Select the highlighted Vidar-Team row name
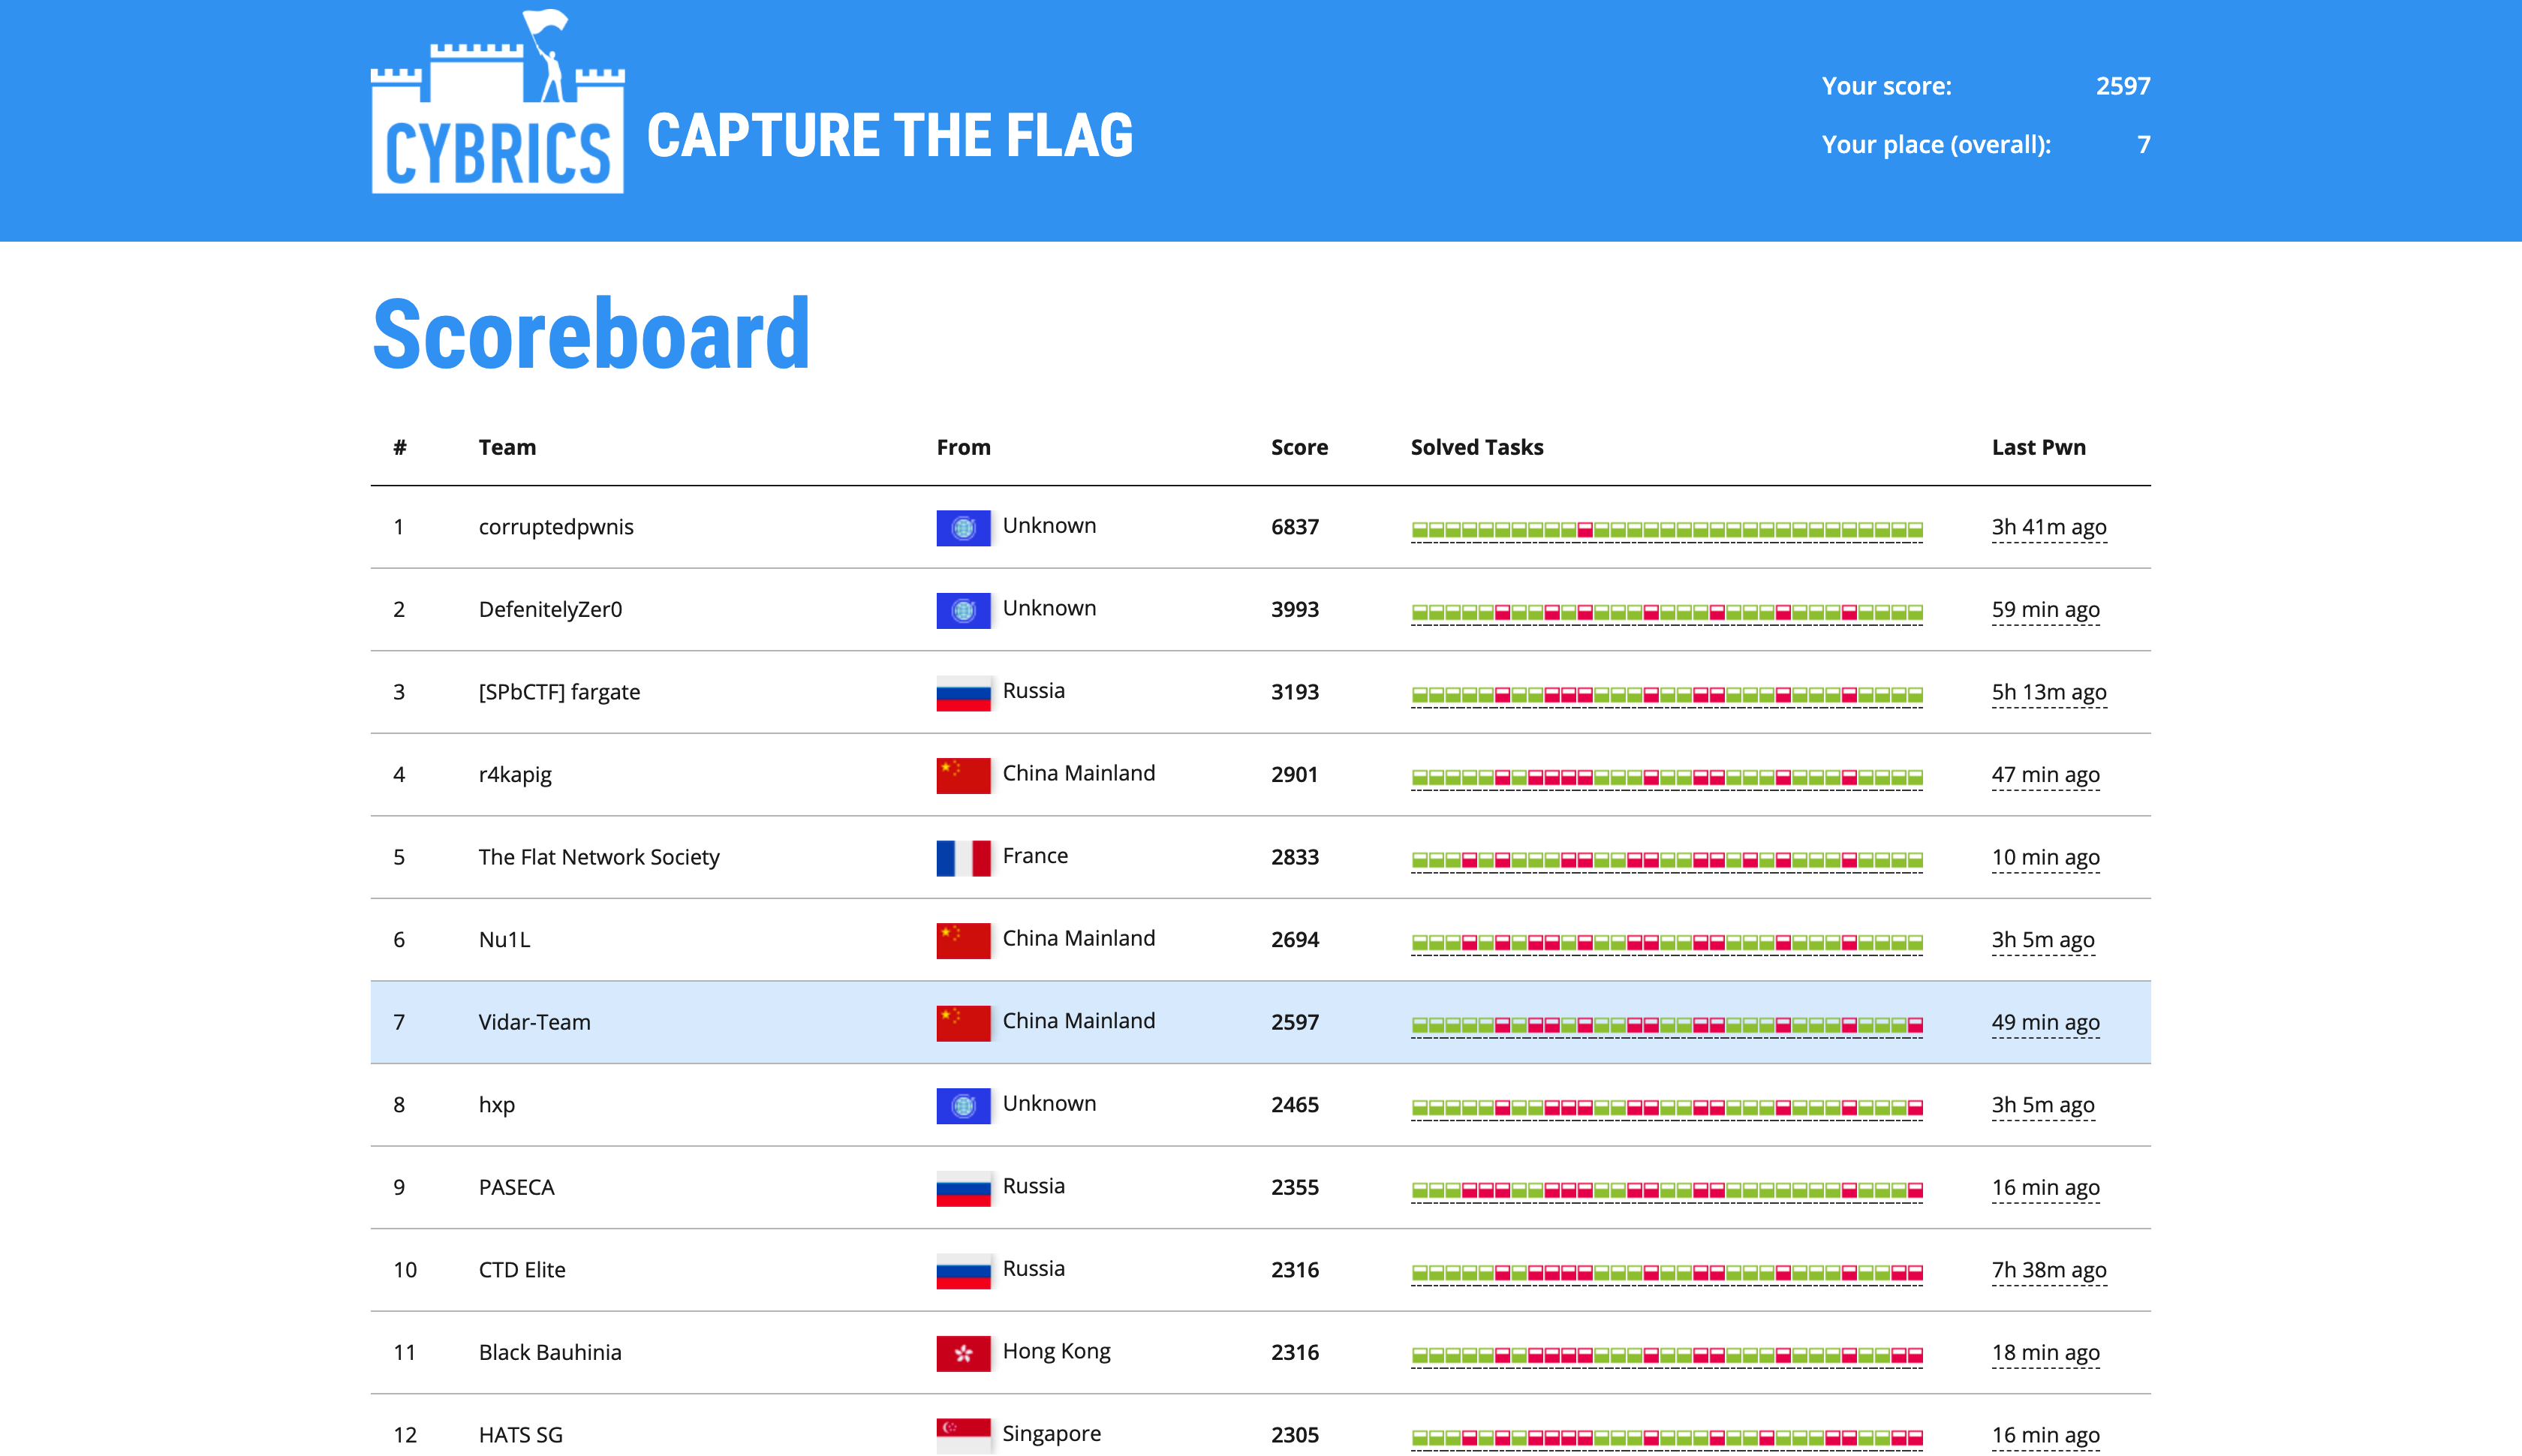This screenshot has height=1456, width=2522. coord(534,1022)
